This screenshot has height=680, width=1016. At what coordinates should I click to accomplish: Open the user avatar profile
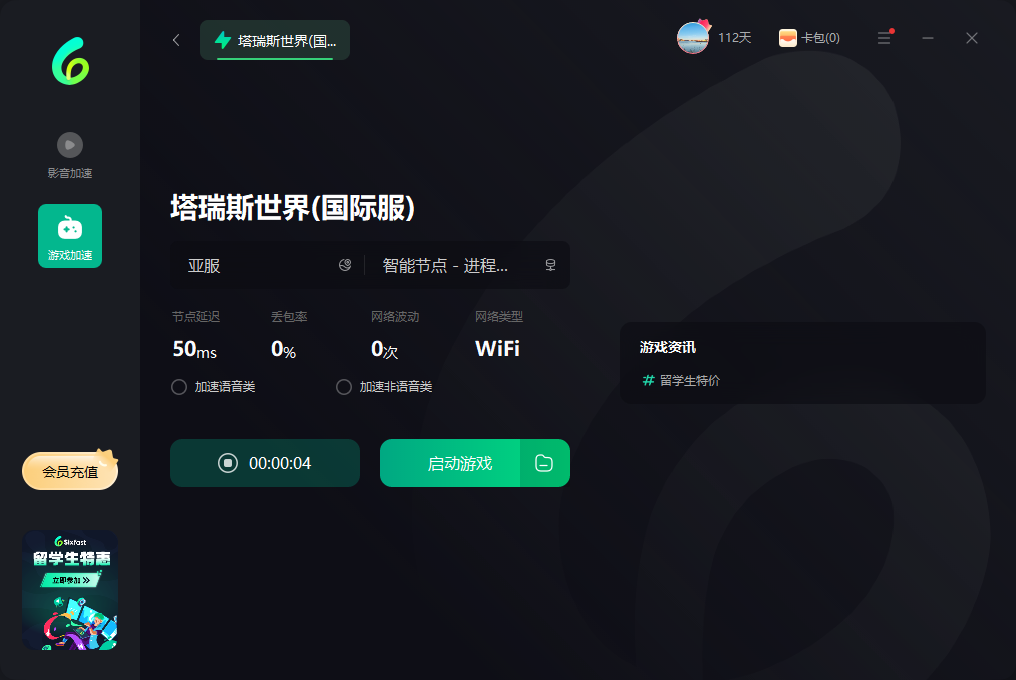coord(693,38)
